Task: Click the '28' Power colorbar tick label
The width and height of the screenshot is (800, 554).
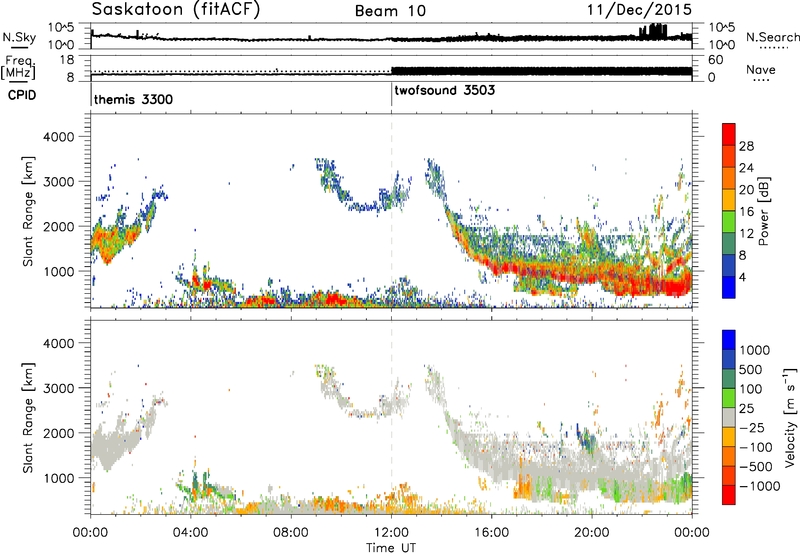Action: click(746, 146)
